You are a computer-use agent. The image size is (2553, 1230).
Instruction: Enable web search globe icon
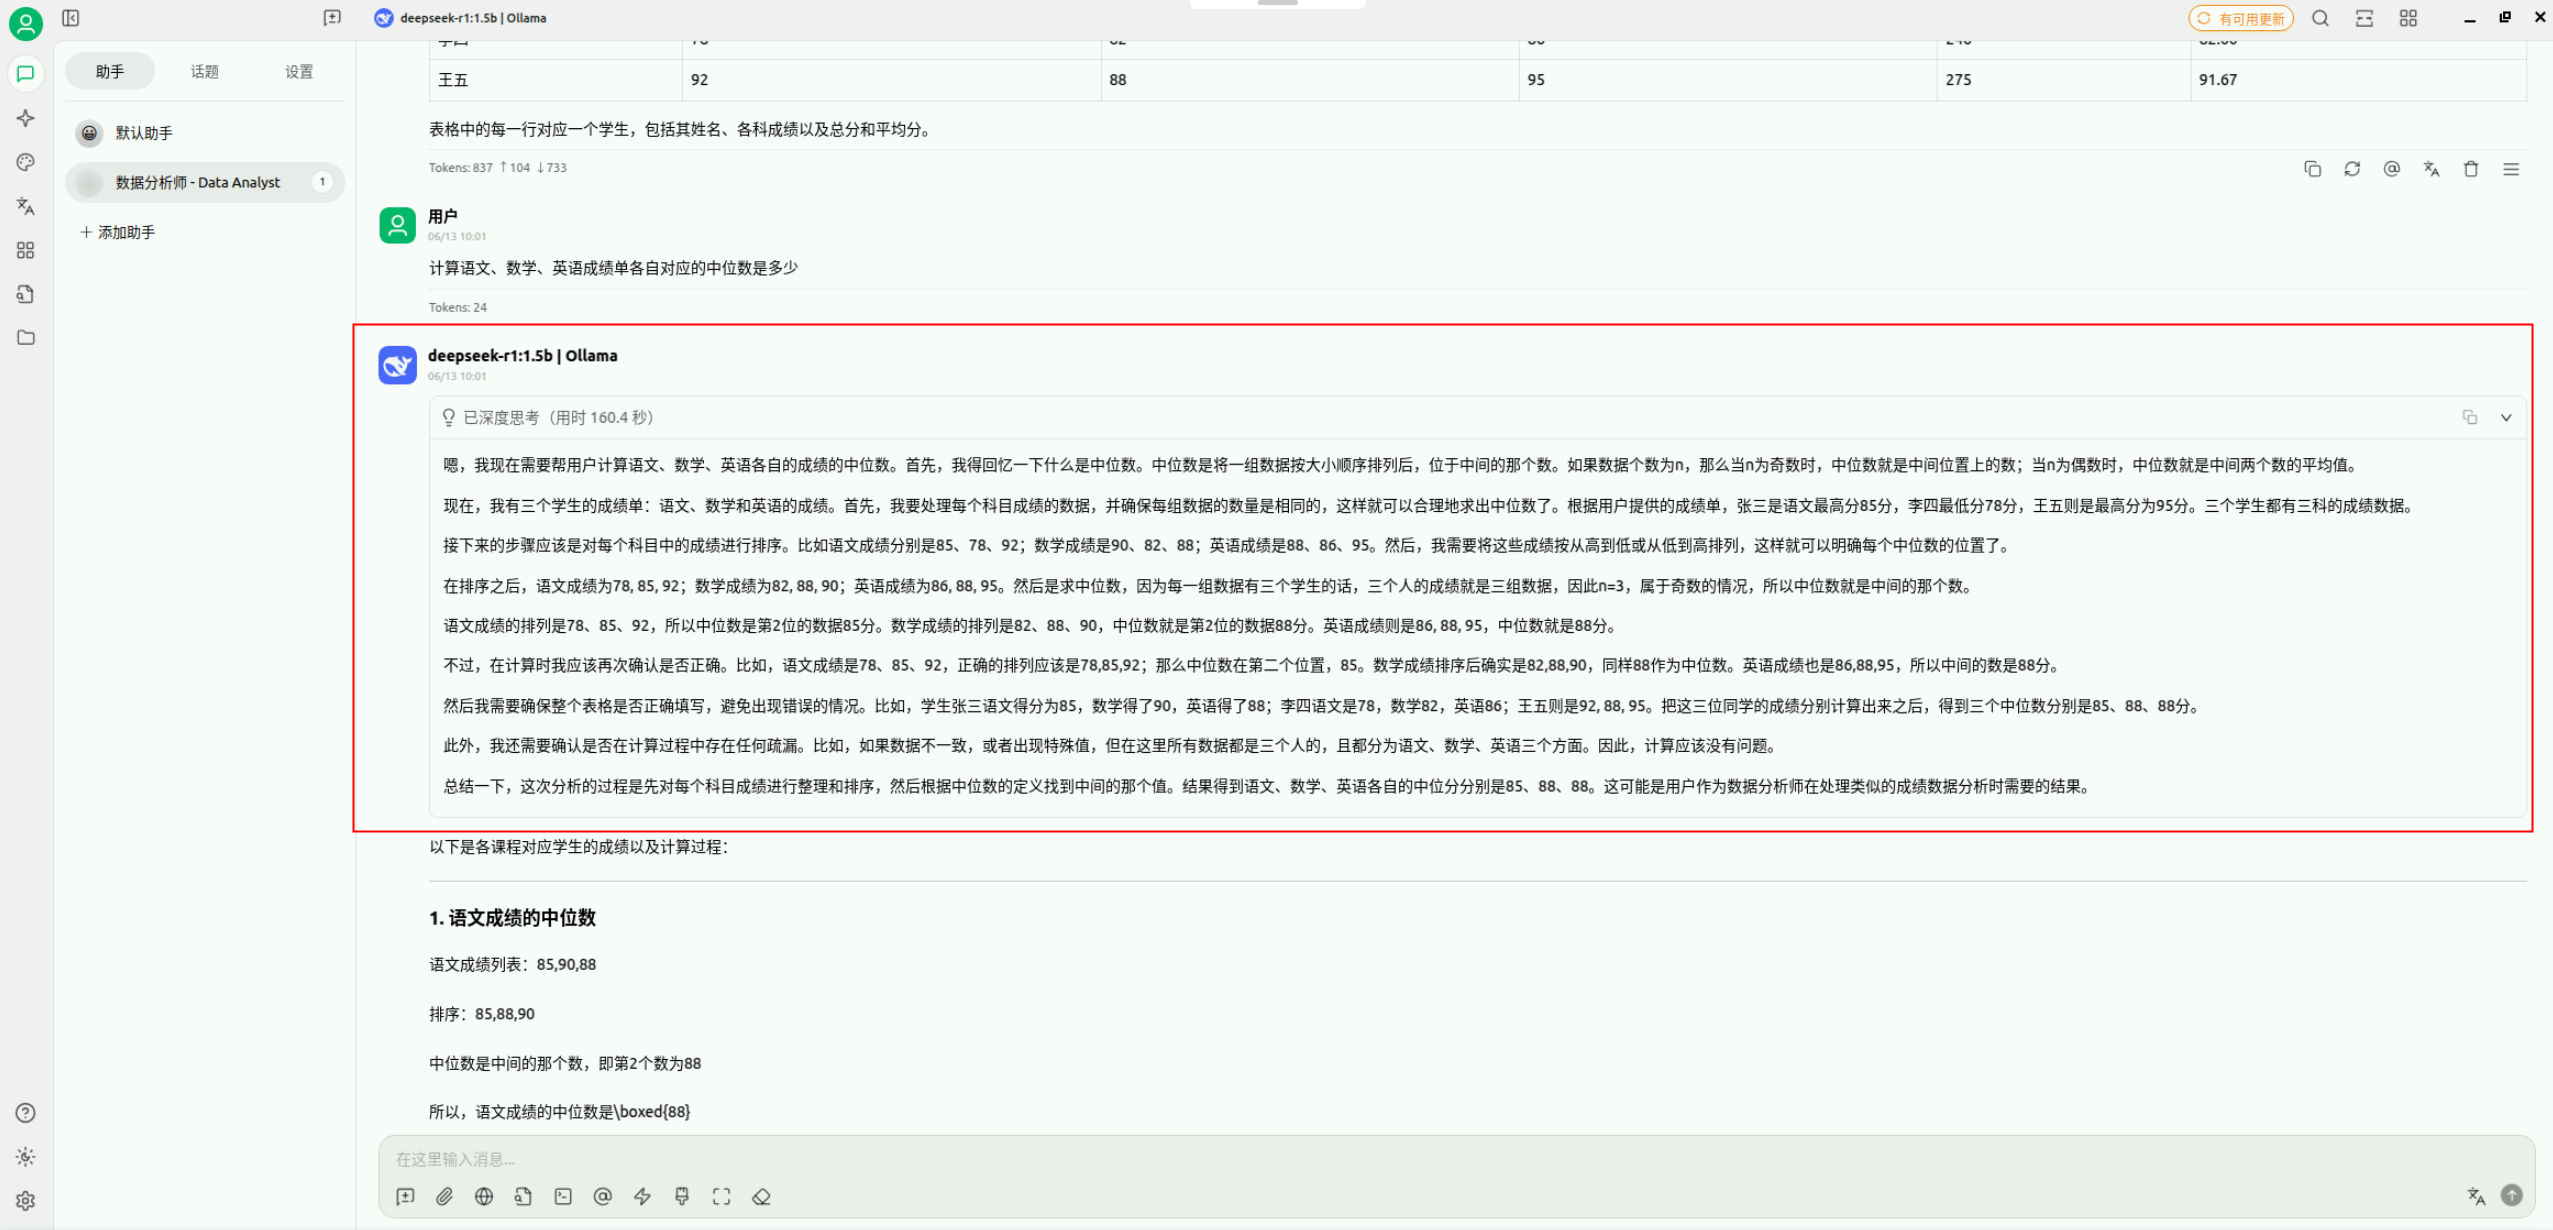tap(484, 1196)
